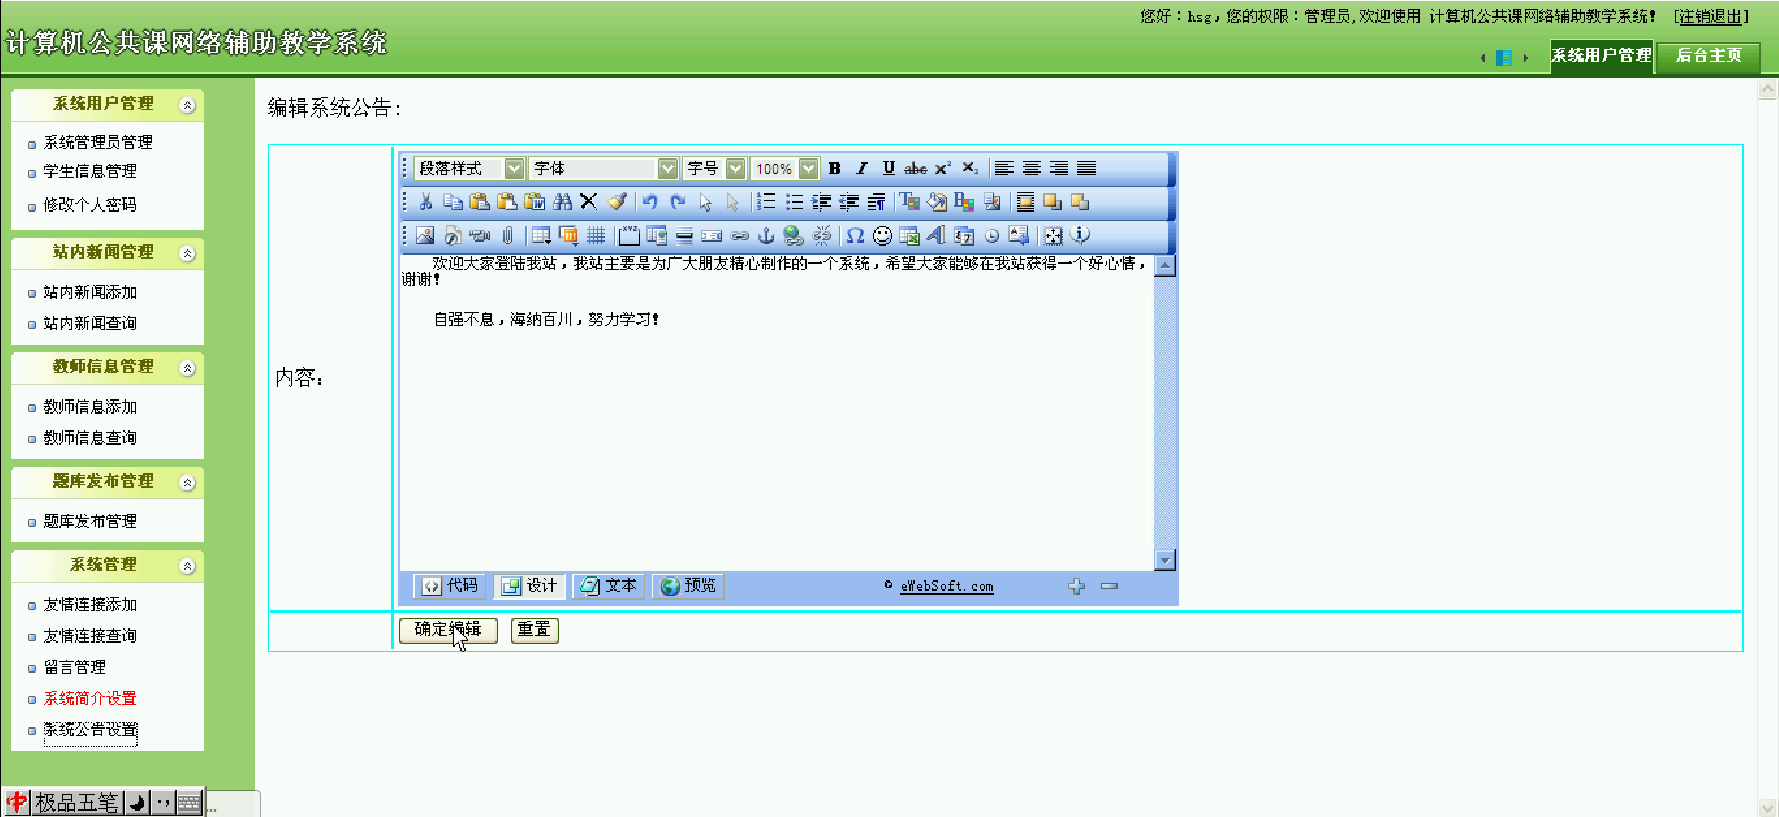Click the Delete X icon

click(x=589, y=202)
